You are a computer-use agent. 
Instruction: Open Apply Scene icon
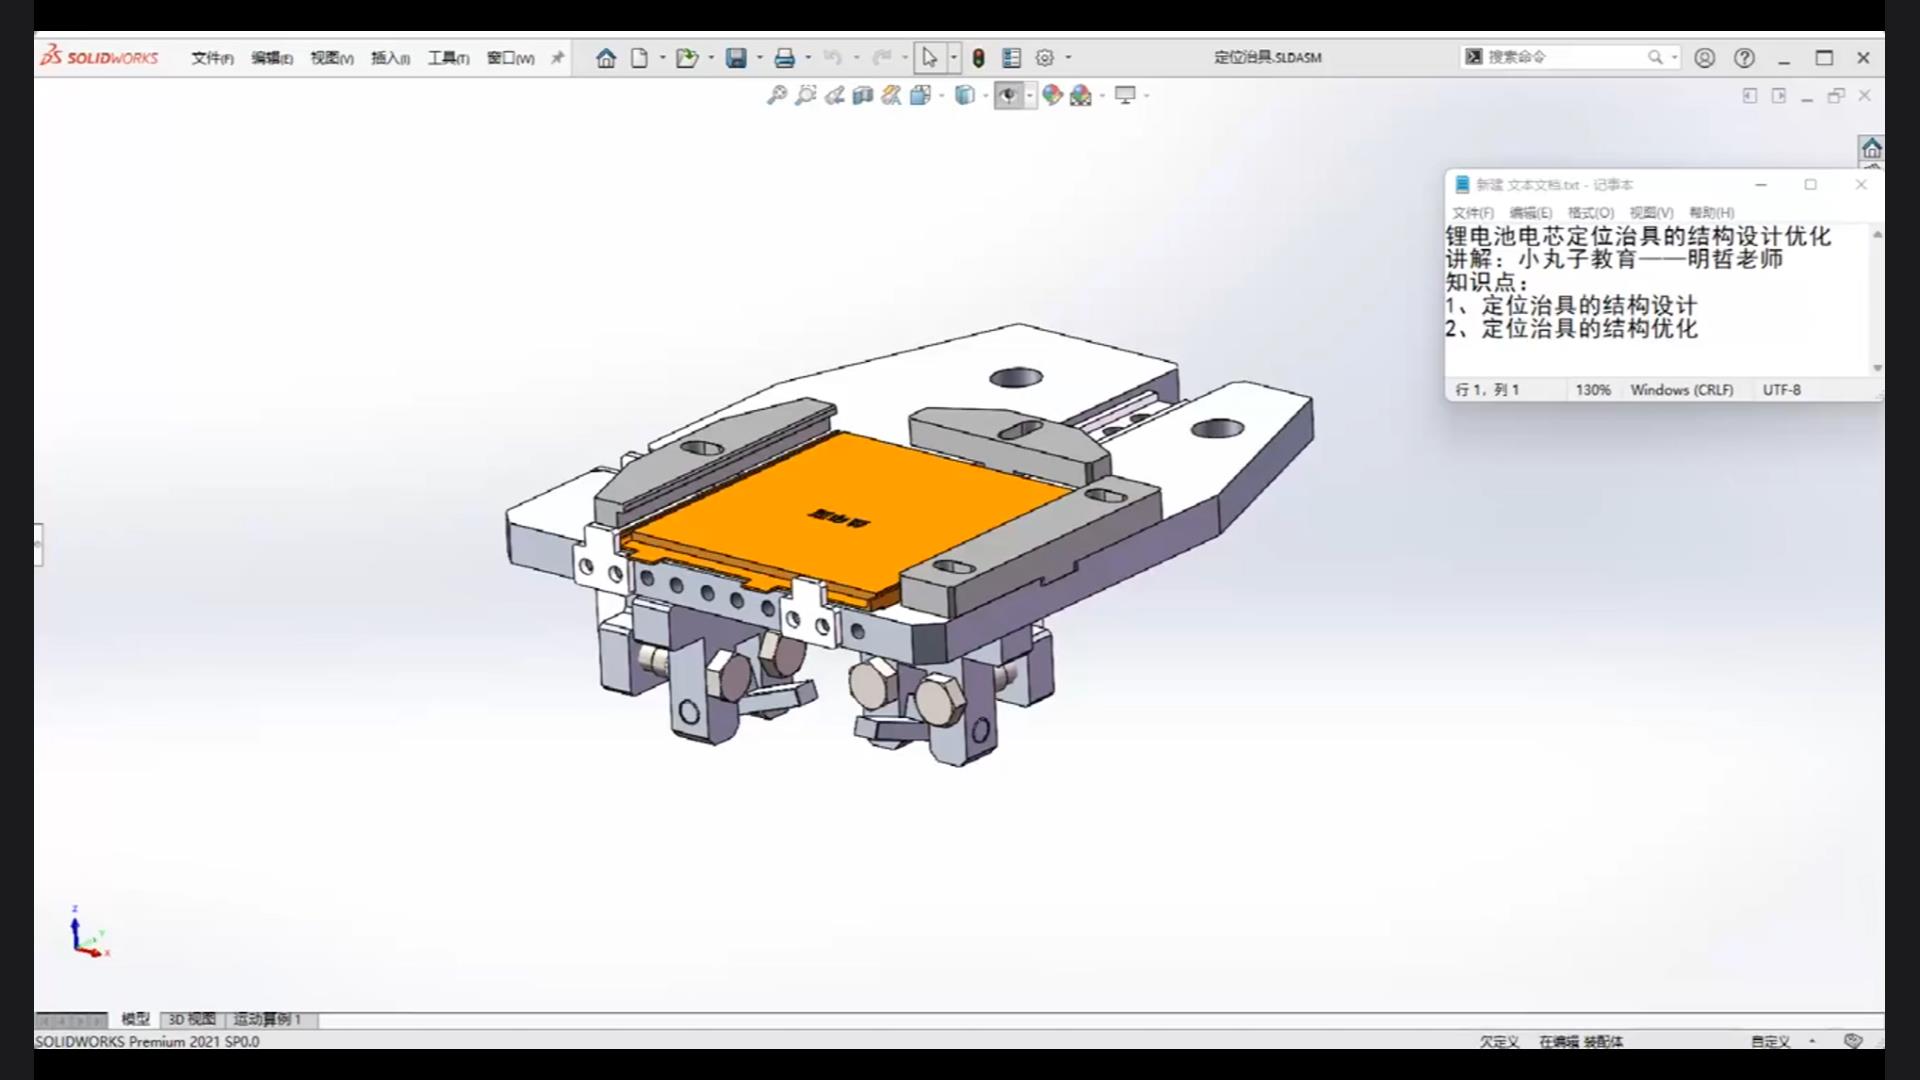point(1081,95)
